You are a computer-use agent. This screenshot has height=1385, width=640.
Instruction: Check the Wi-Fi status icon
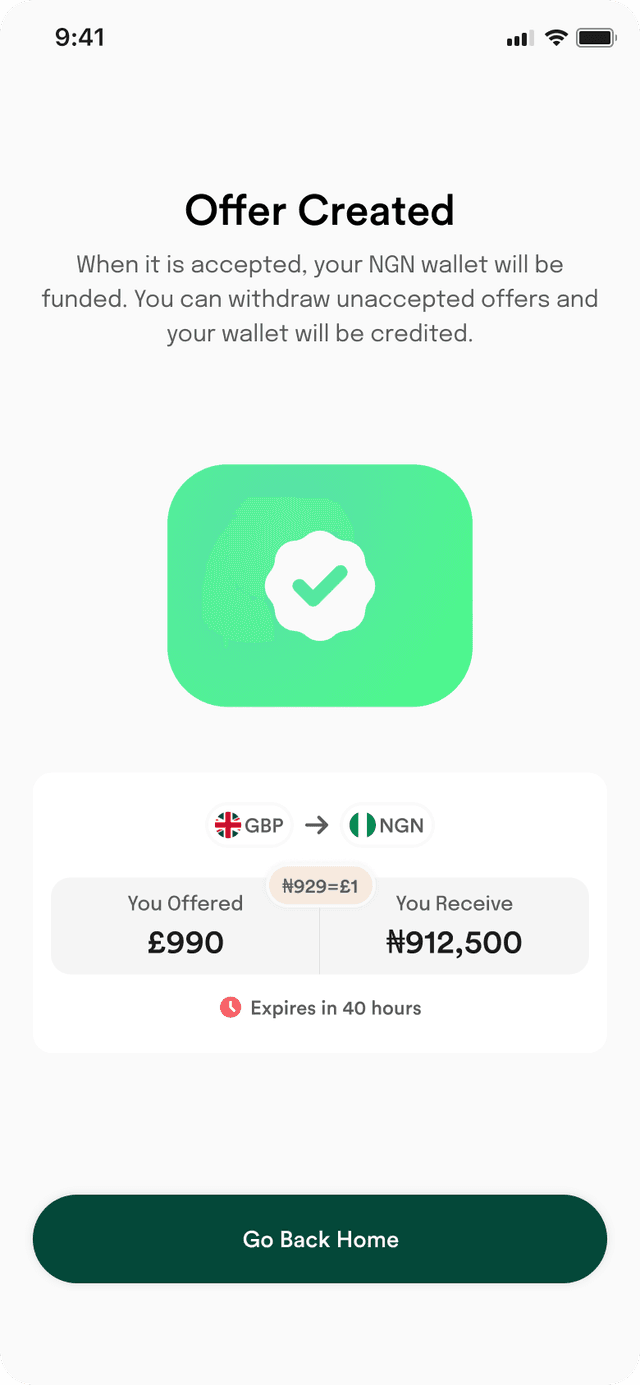pos(556,38)
